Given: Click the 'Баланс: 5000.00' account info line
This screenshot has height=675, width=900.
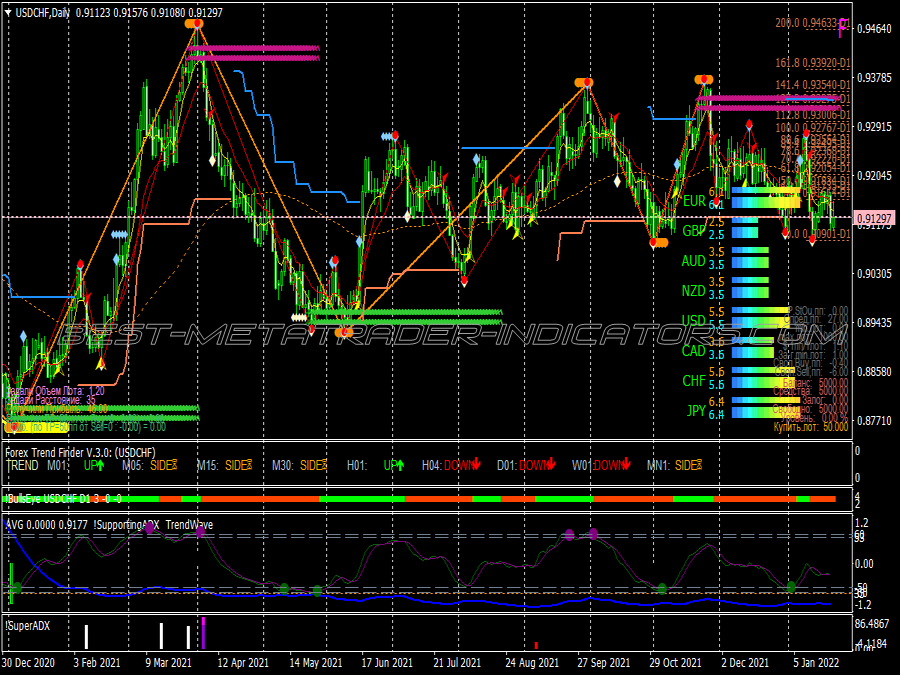Looking at the screenshot, I should [x=815, y=382].
